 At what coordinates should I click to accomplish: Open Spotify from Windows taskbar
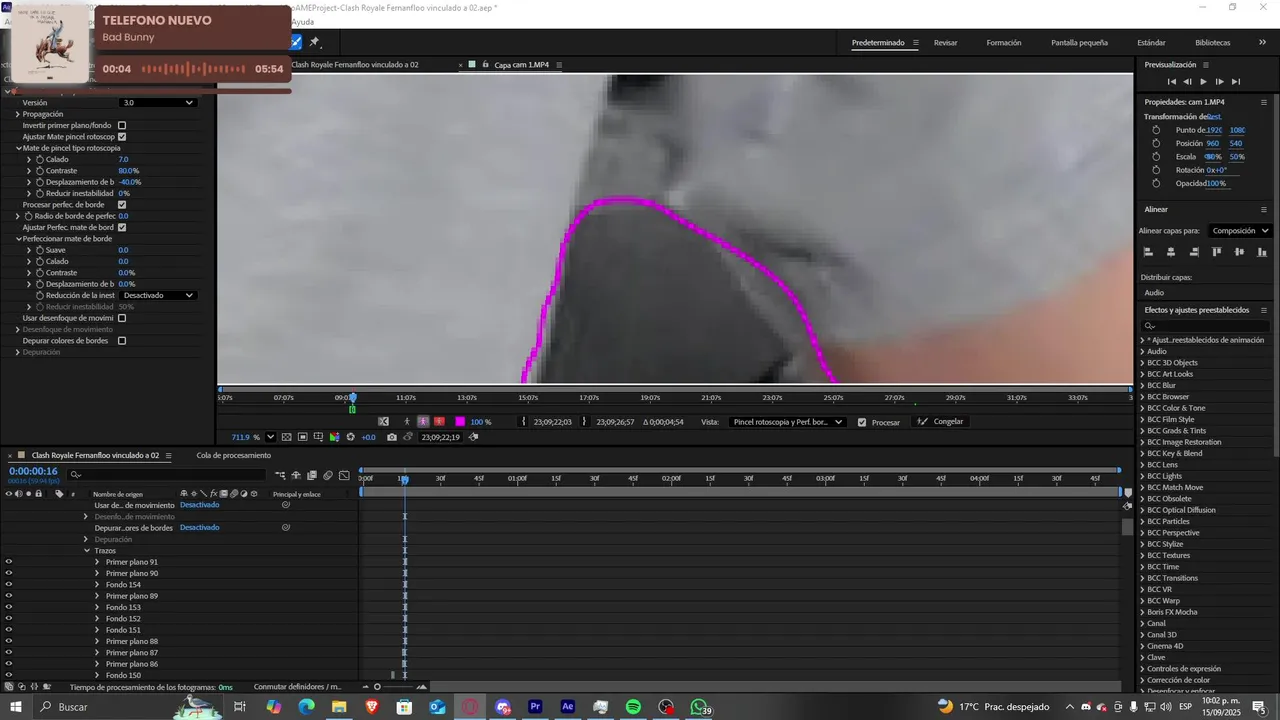click(634, 707)
